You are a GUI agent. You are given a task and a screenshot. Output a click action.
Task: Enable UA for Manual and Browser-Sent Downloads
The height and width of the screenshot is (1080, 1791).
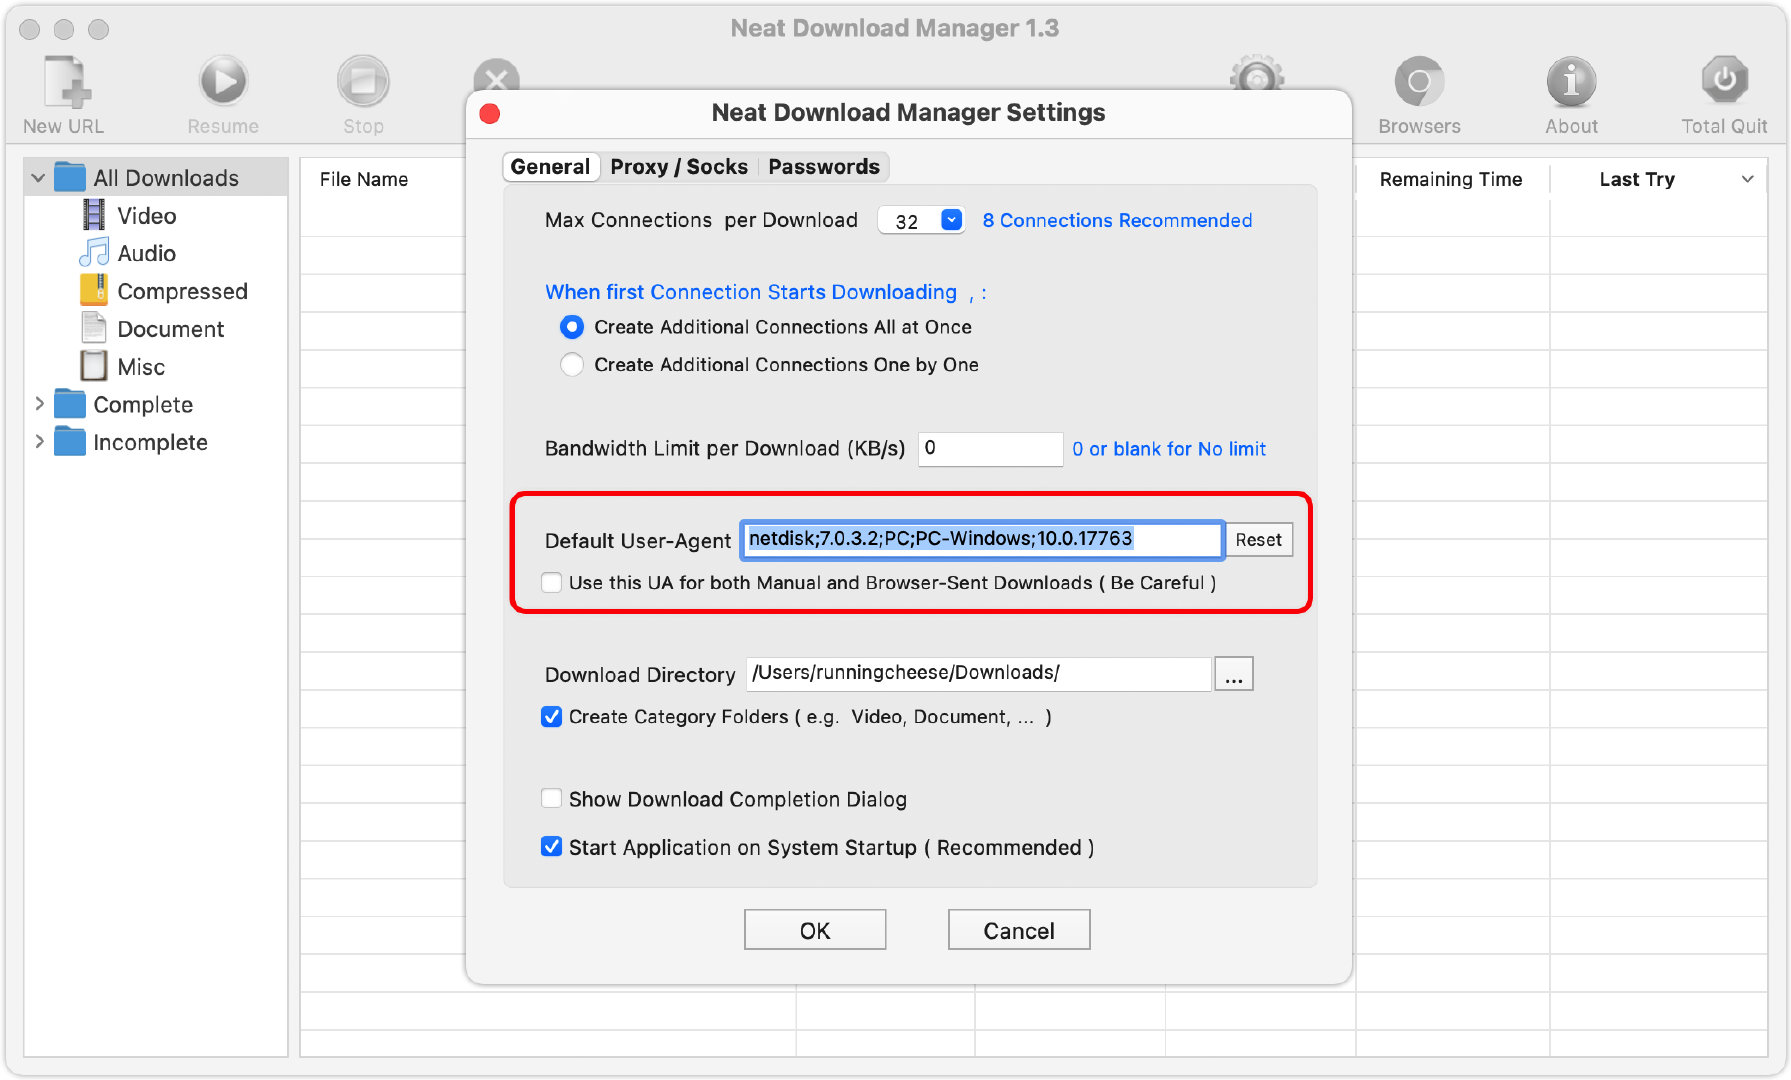[x=551, y=582]
